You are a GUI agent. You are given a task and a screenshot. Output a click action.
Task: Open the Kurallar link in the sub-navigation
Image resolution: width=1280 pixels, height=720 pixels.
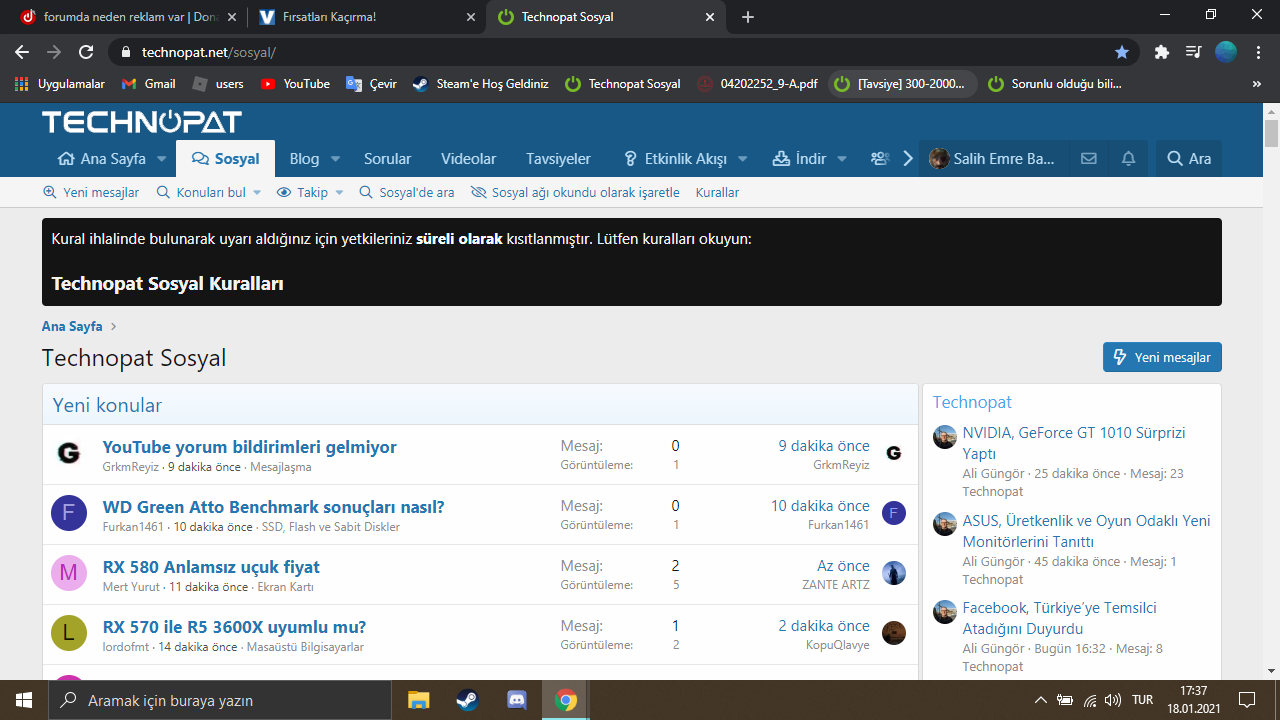pyautogui.click(x=717, y=192)
